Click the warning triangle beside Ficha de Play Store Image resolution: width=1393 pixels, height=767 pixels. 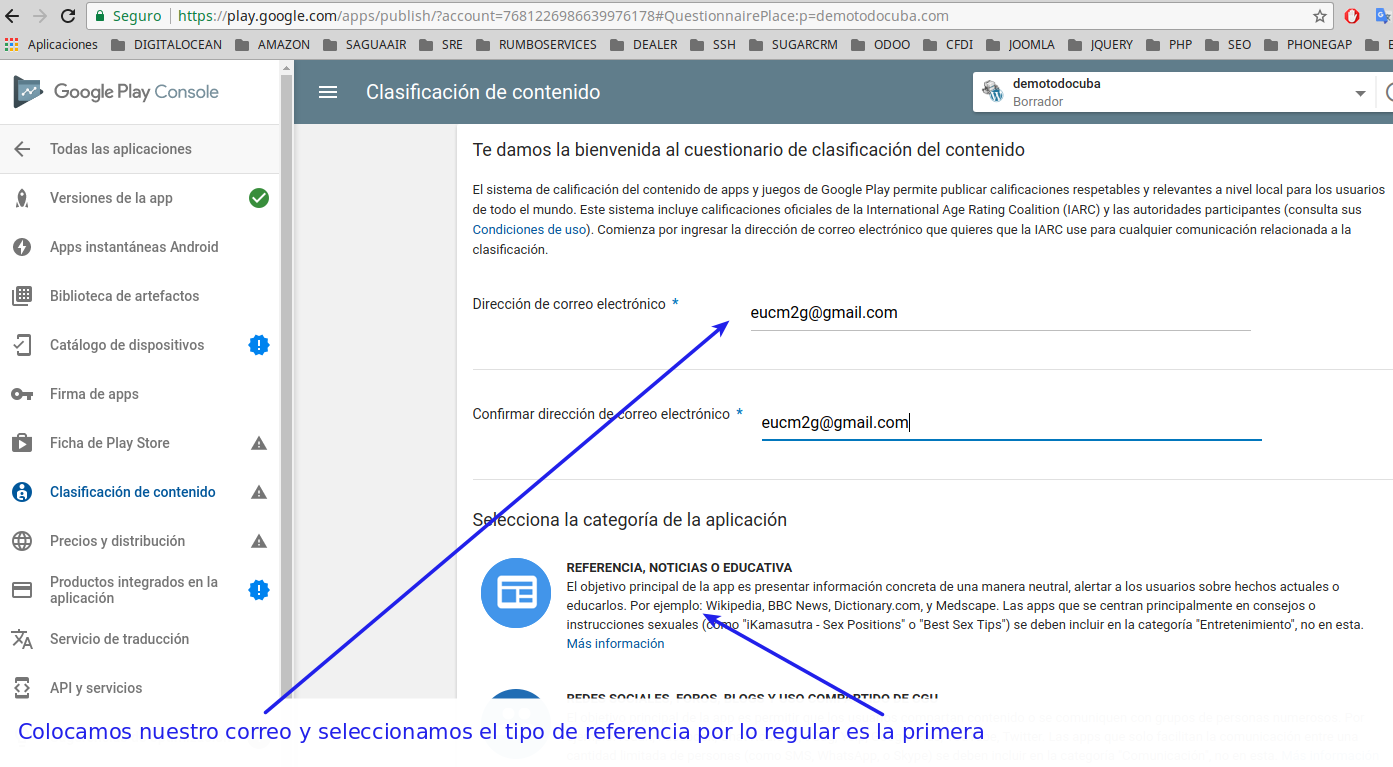259,443
